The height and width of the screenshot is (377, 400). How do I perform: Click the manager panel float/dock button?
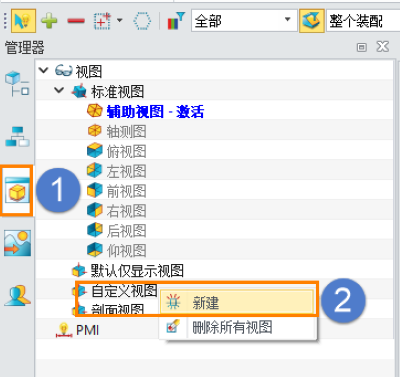tap(362, 47)
